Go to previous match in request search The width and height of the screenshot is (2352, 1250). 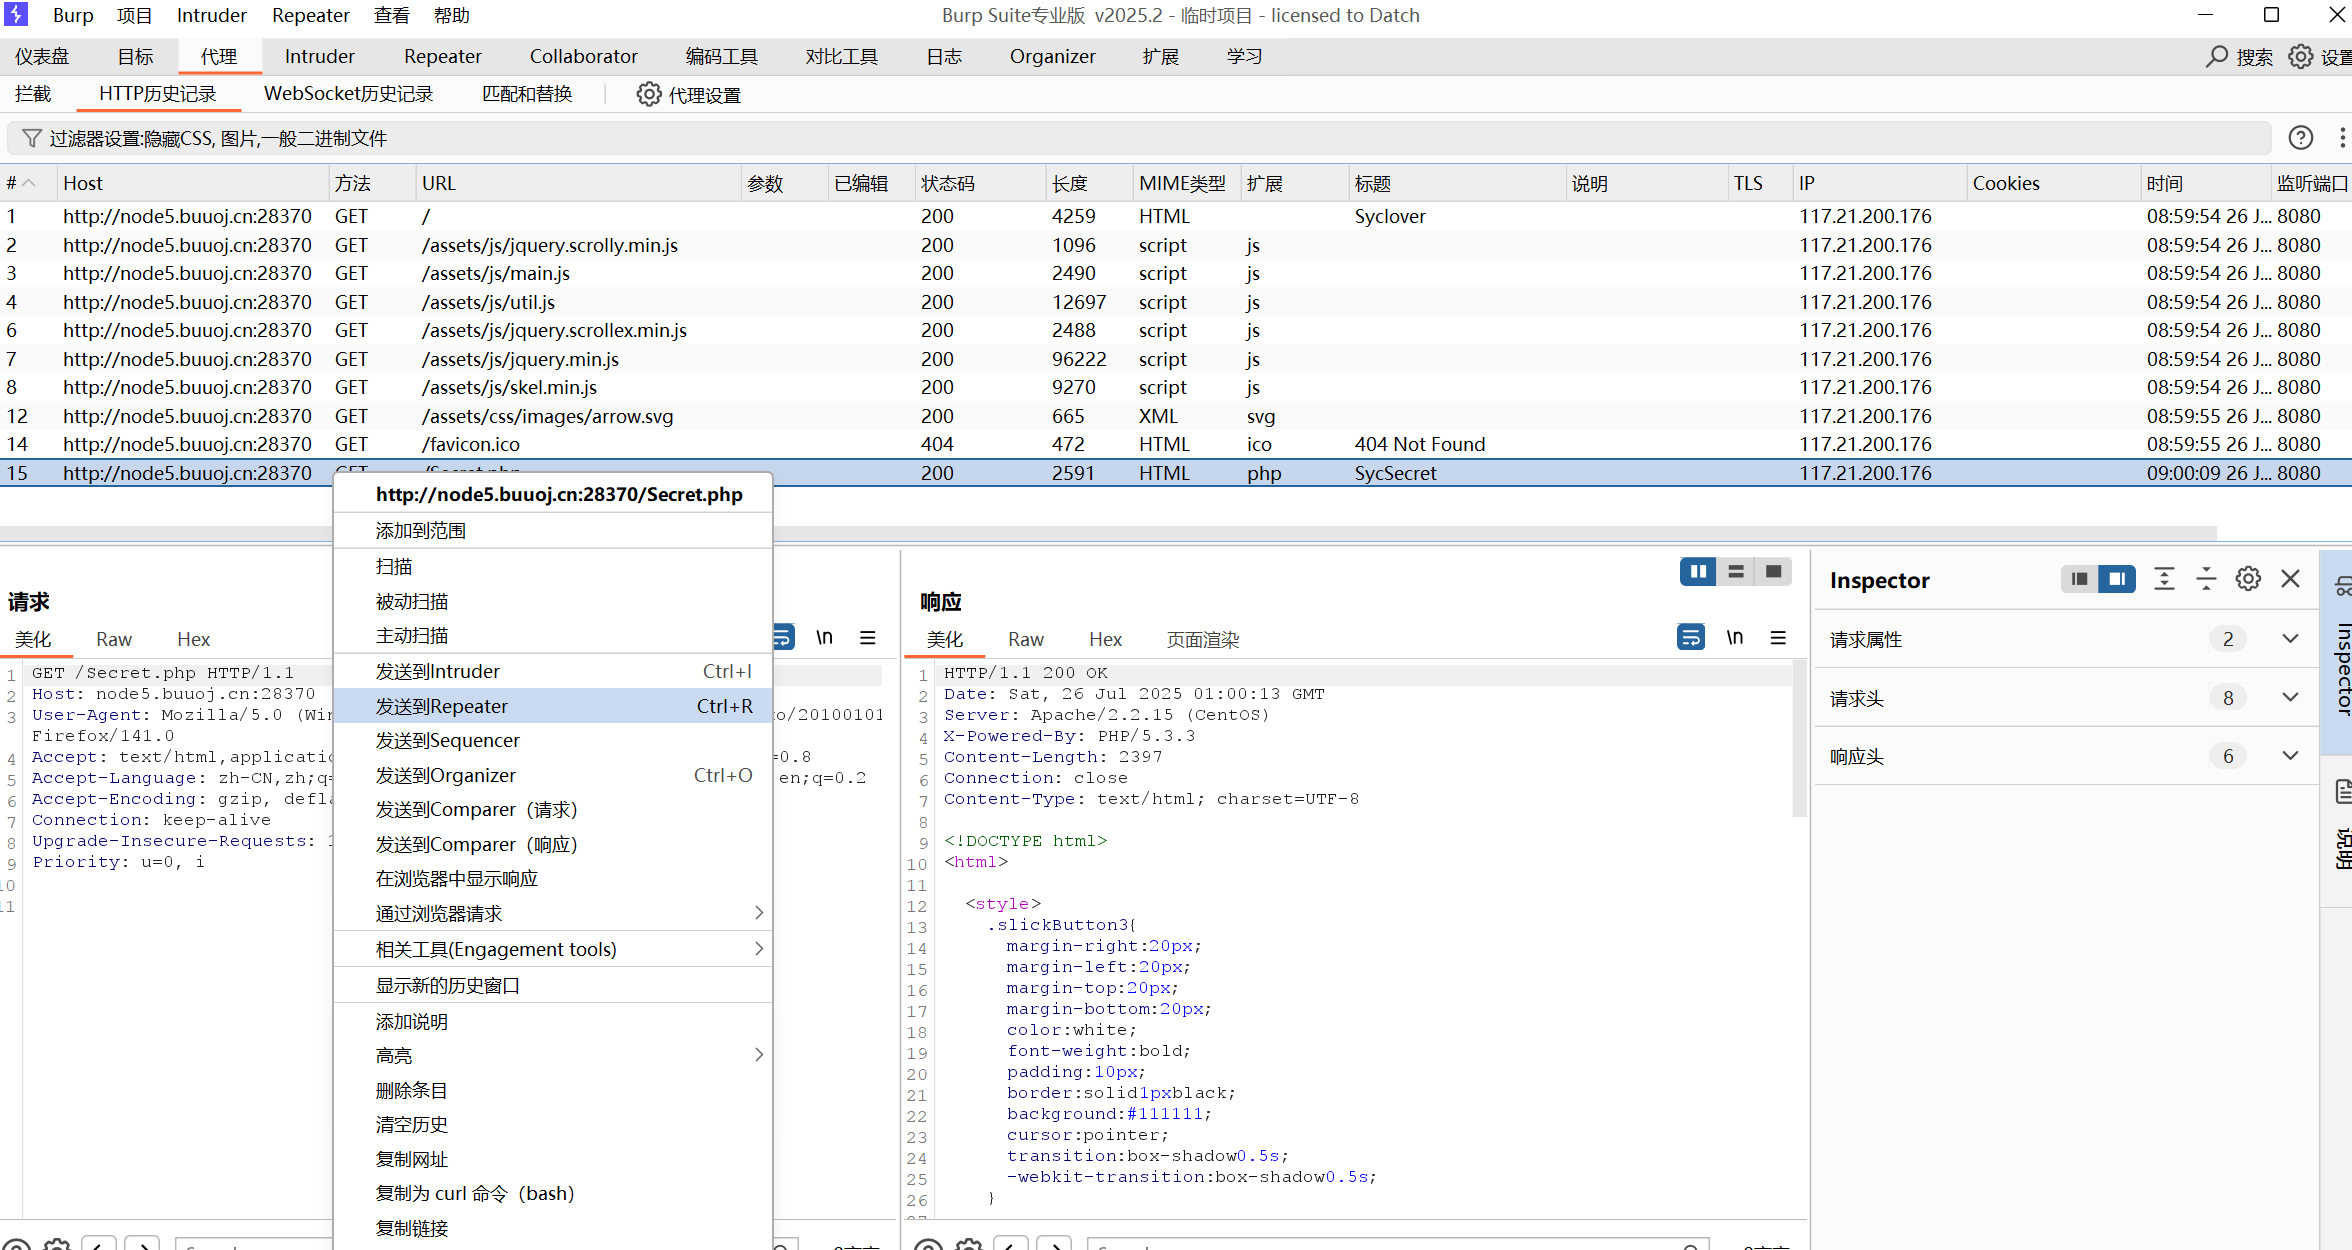coord(98,1242)
